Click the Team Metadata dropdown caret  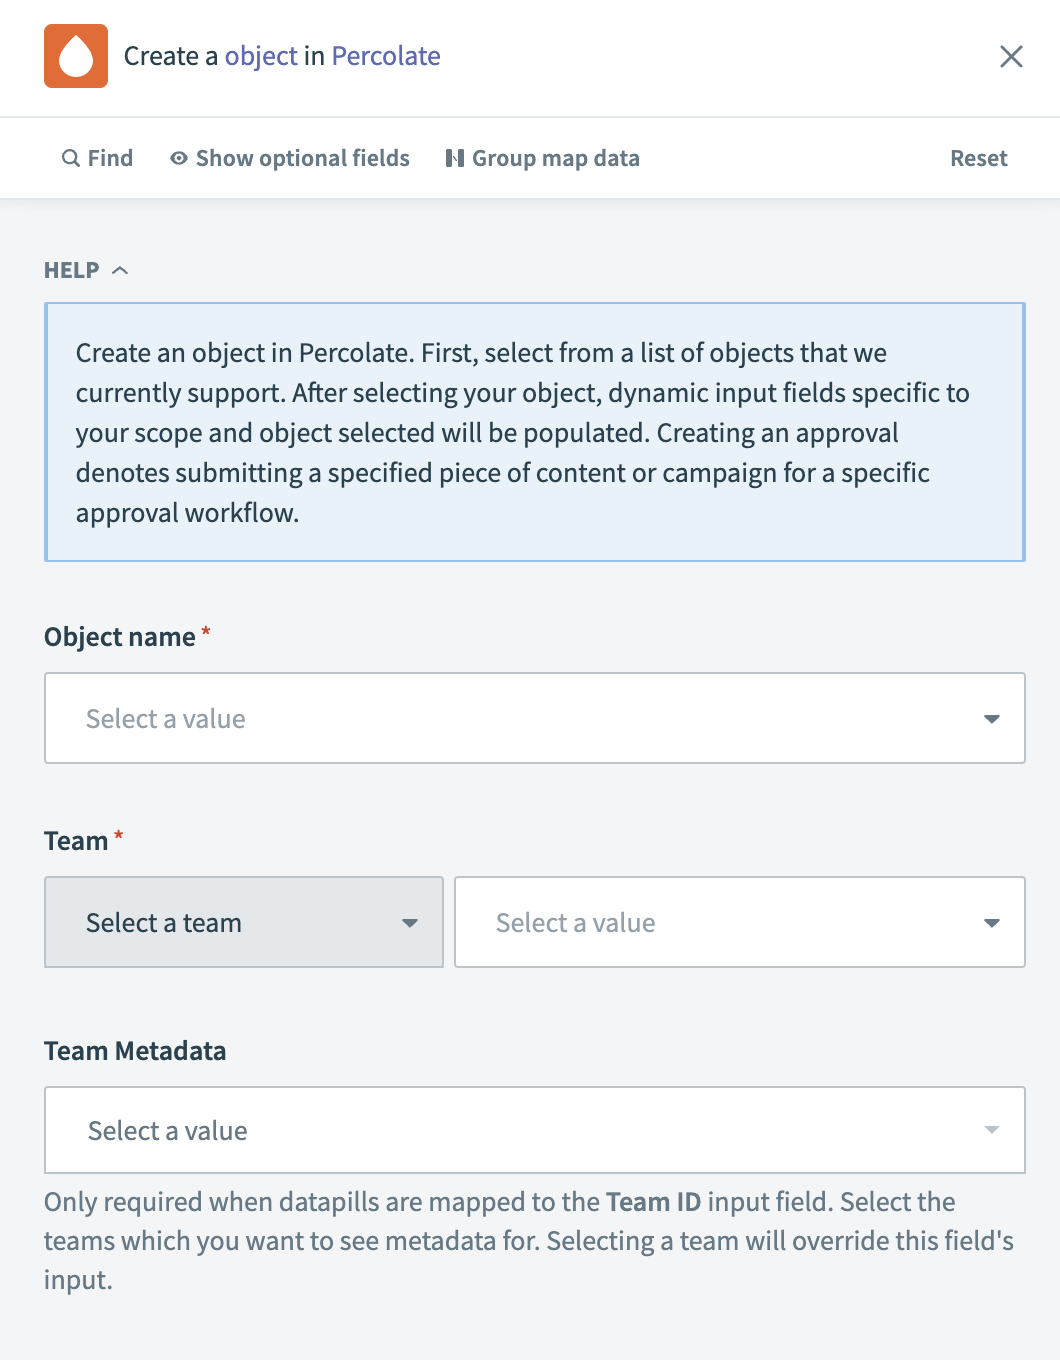[991, 1130]
